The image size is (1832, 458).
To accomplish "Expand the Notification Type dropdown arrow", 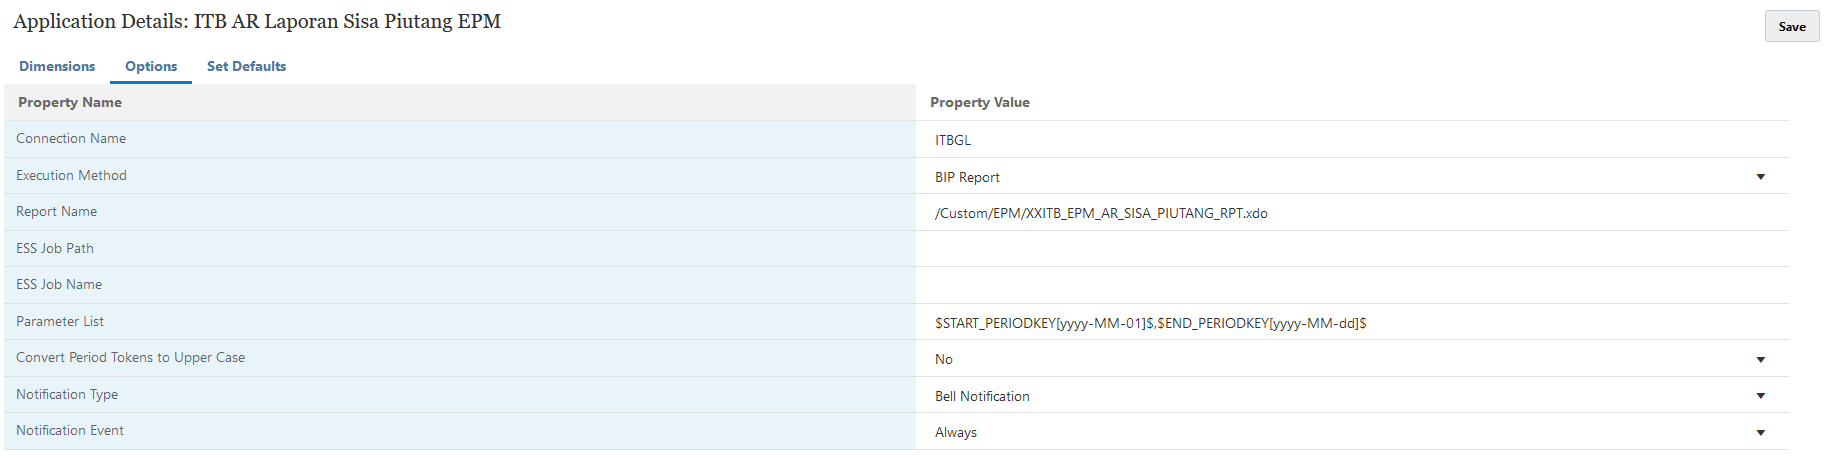I will point(1760,396).
